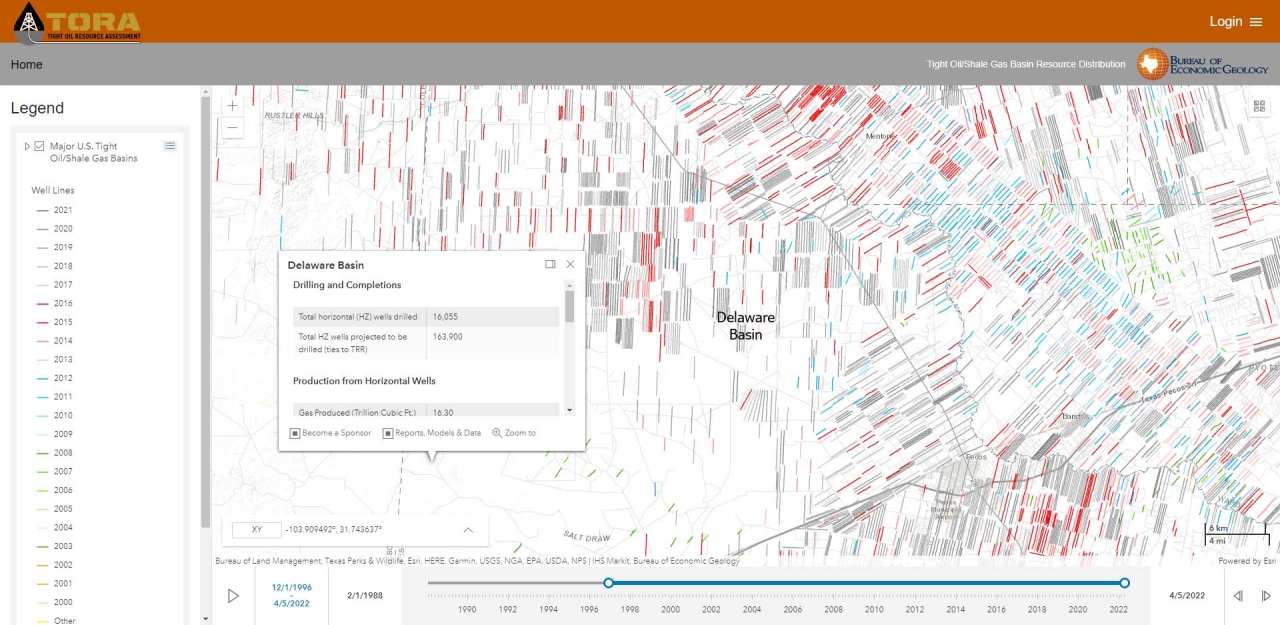Open the Login hamburger menu icon
The image size is (1280, 625).
pyautogui.click(x=1256, y=22)
